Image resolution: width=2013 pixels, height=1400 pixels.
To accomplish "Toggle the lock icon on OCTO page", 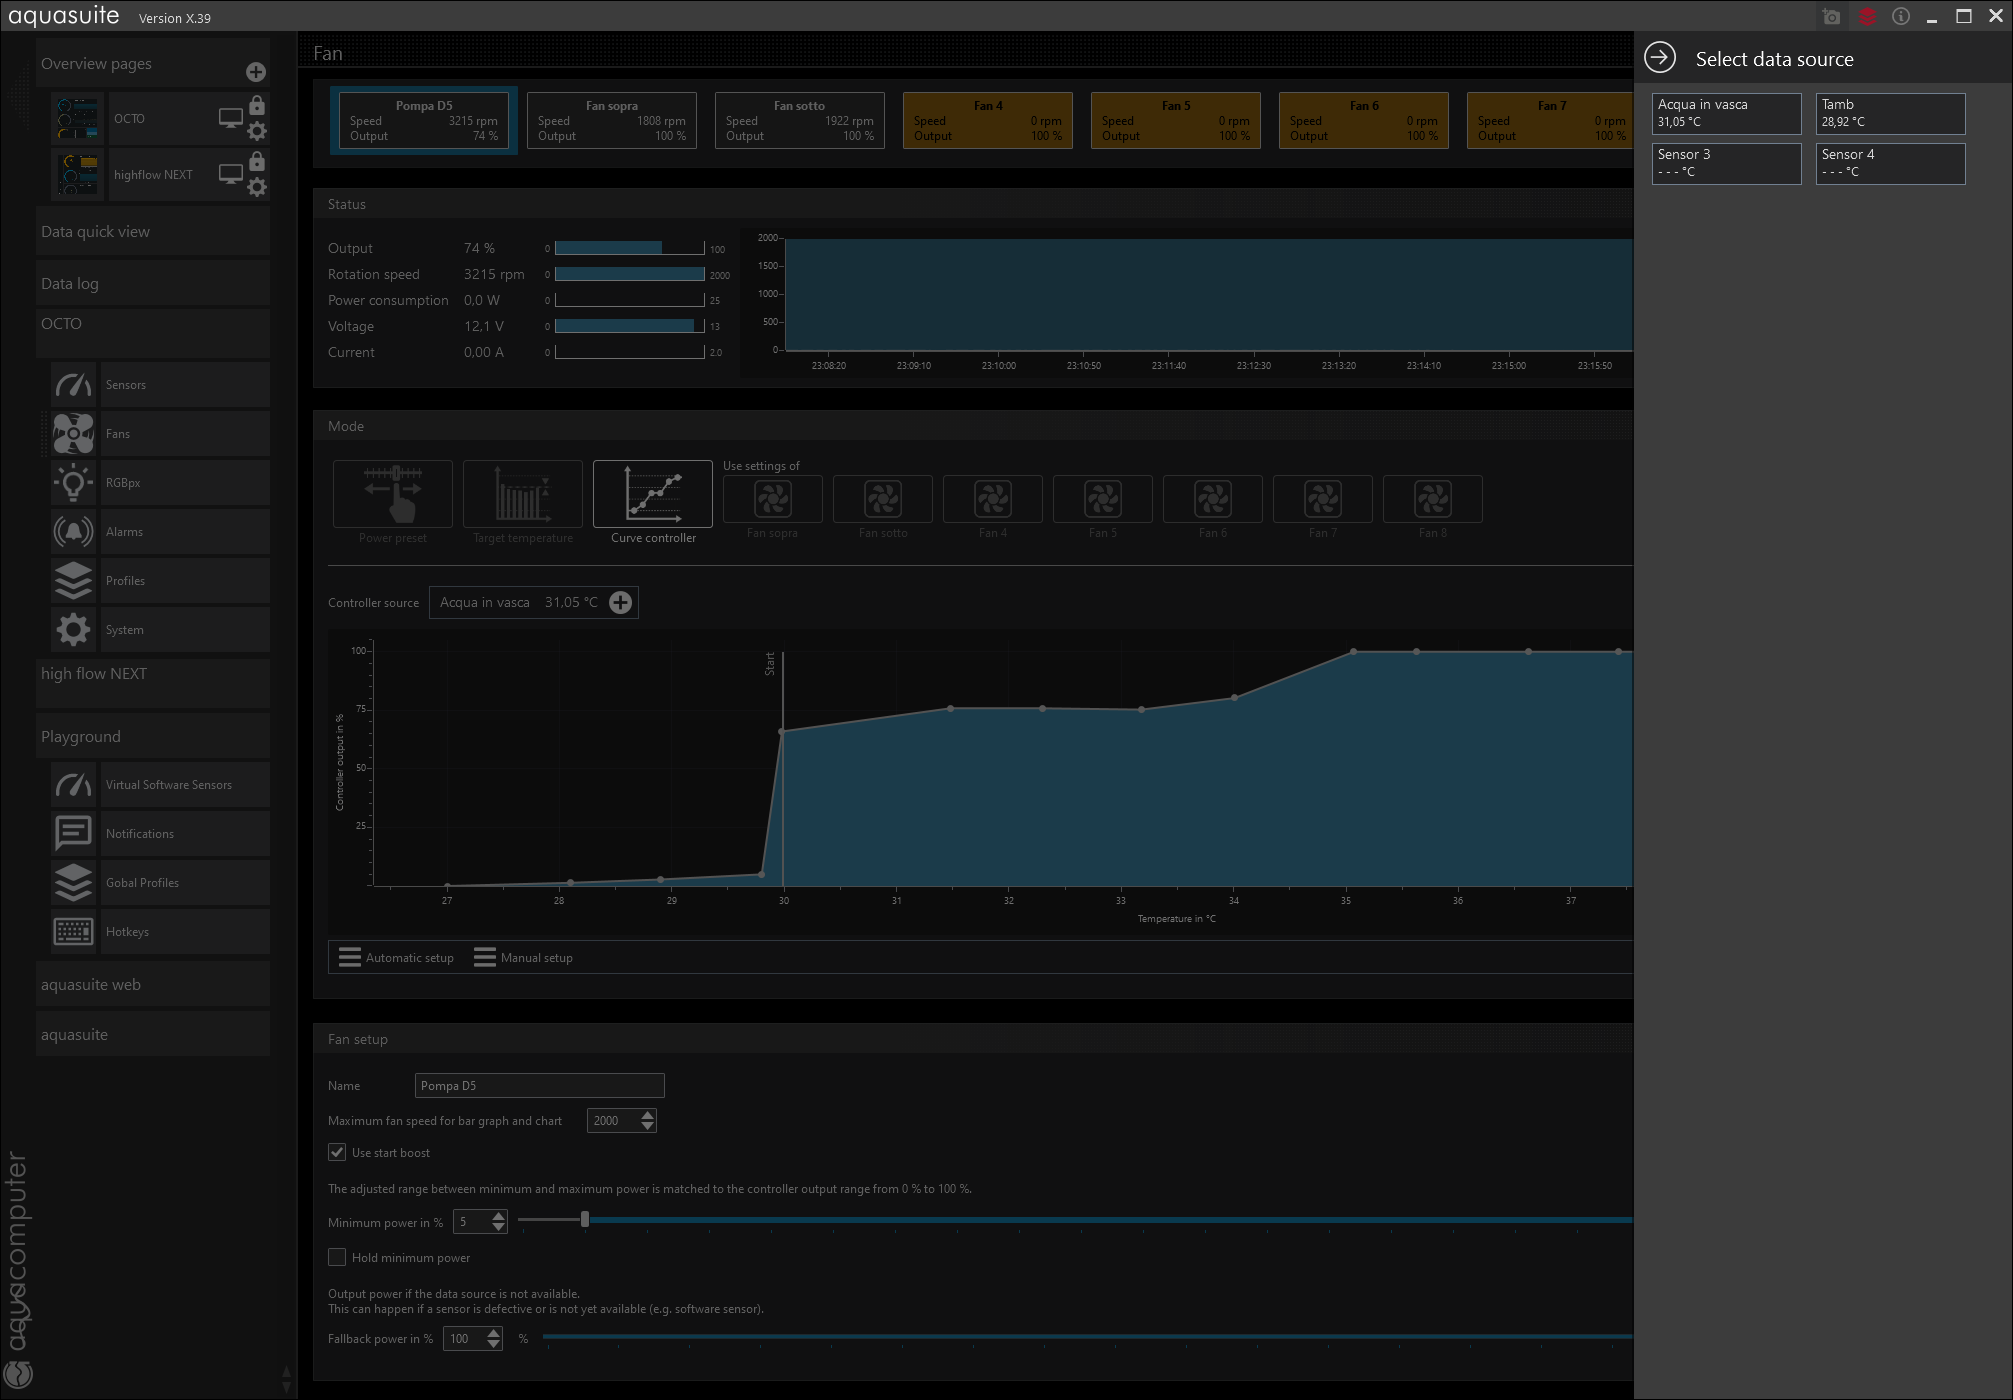I will 257,105.
